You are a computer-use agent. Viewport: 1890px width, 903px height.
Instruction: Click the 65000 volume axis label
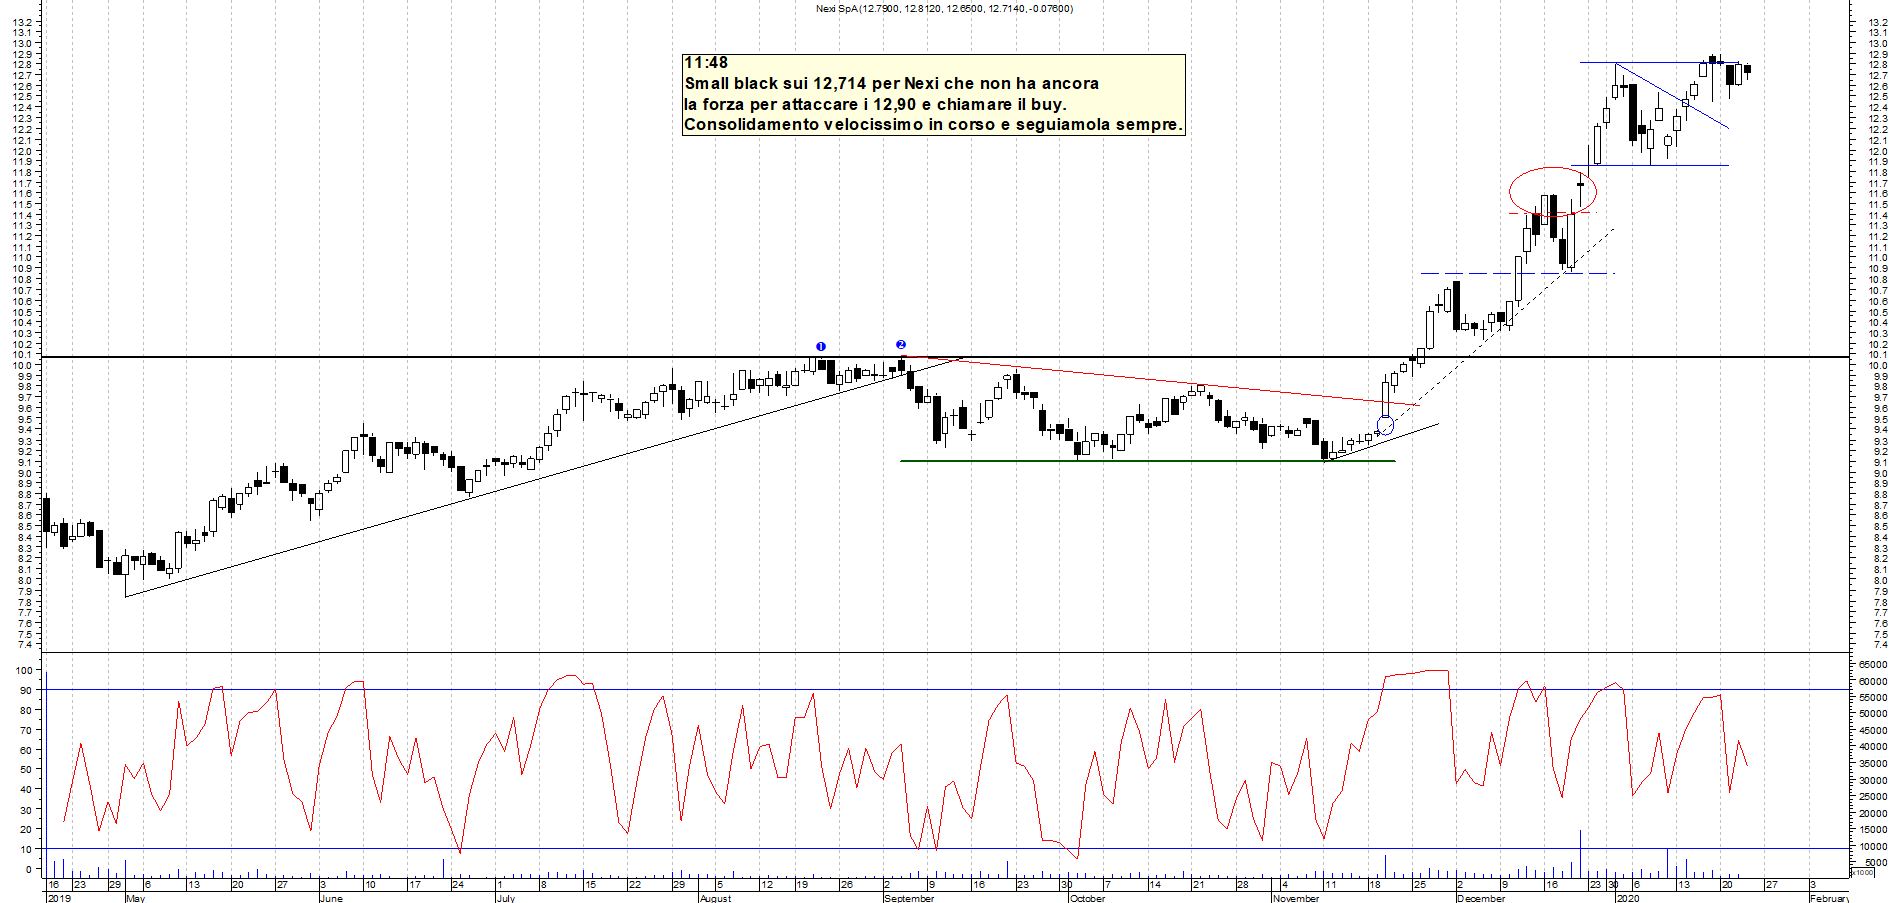coord(1873,664)
